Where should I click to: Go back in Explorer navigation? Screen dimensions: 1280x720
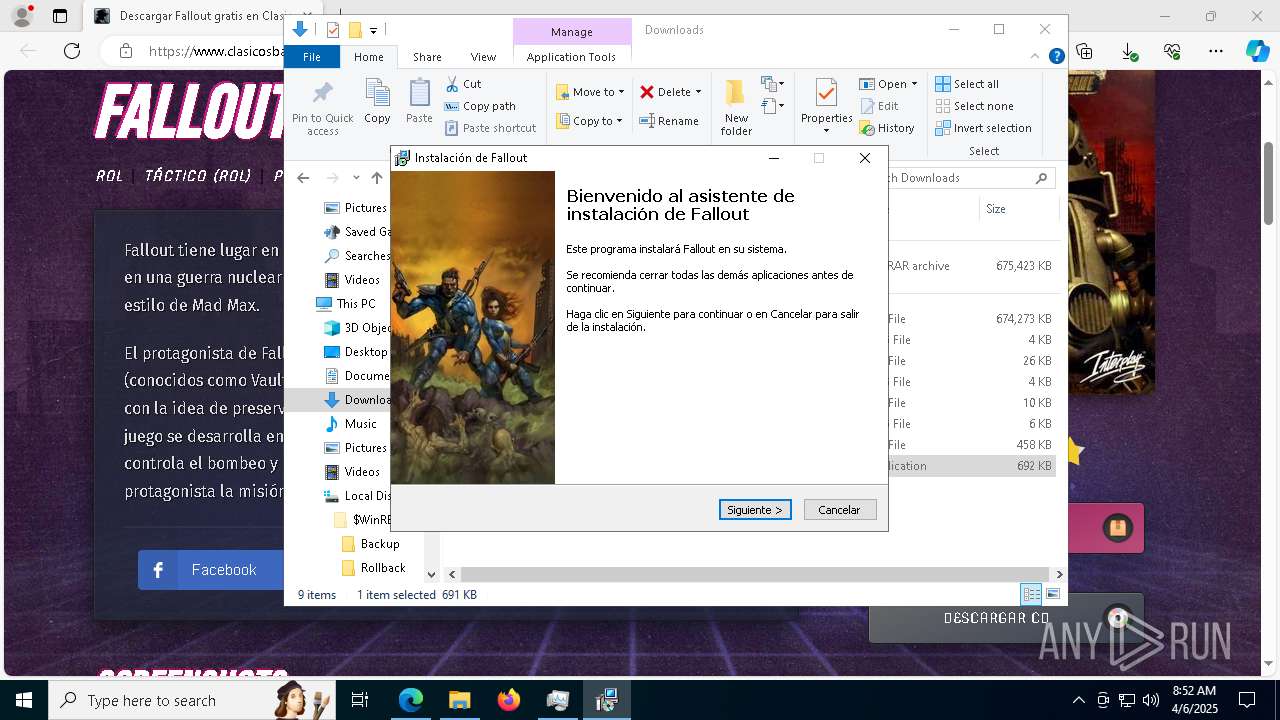click(x=303, y=178)
